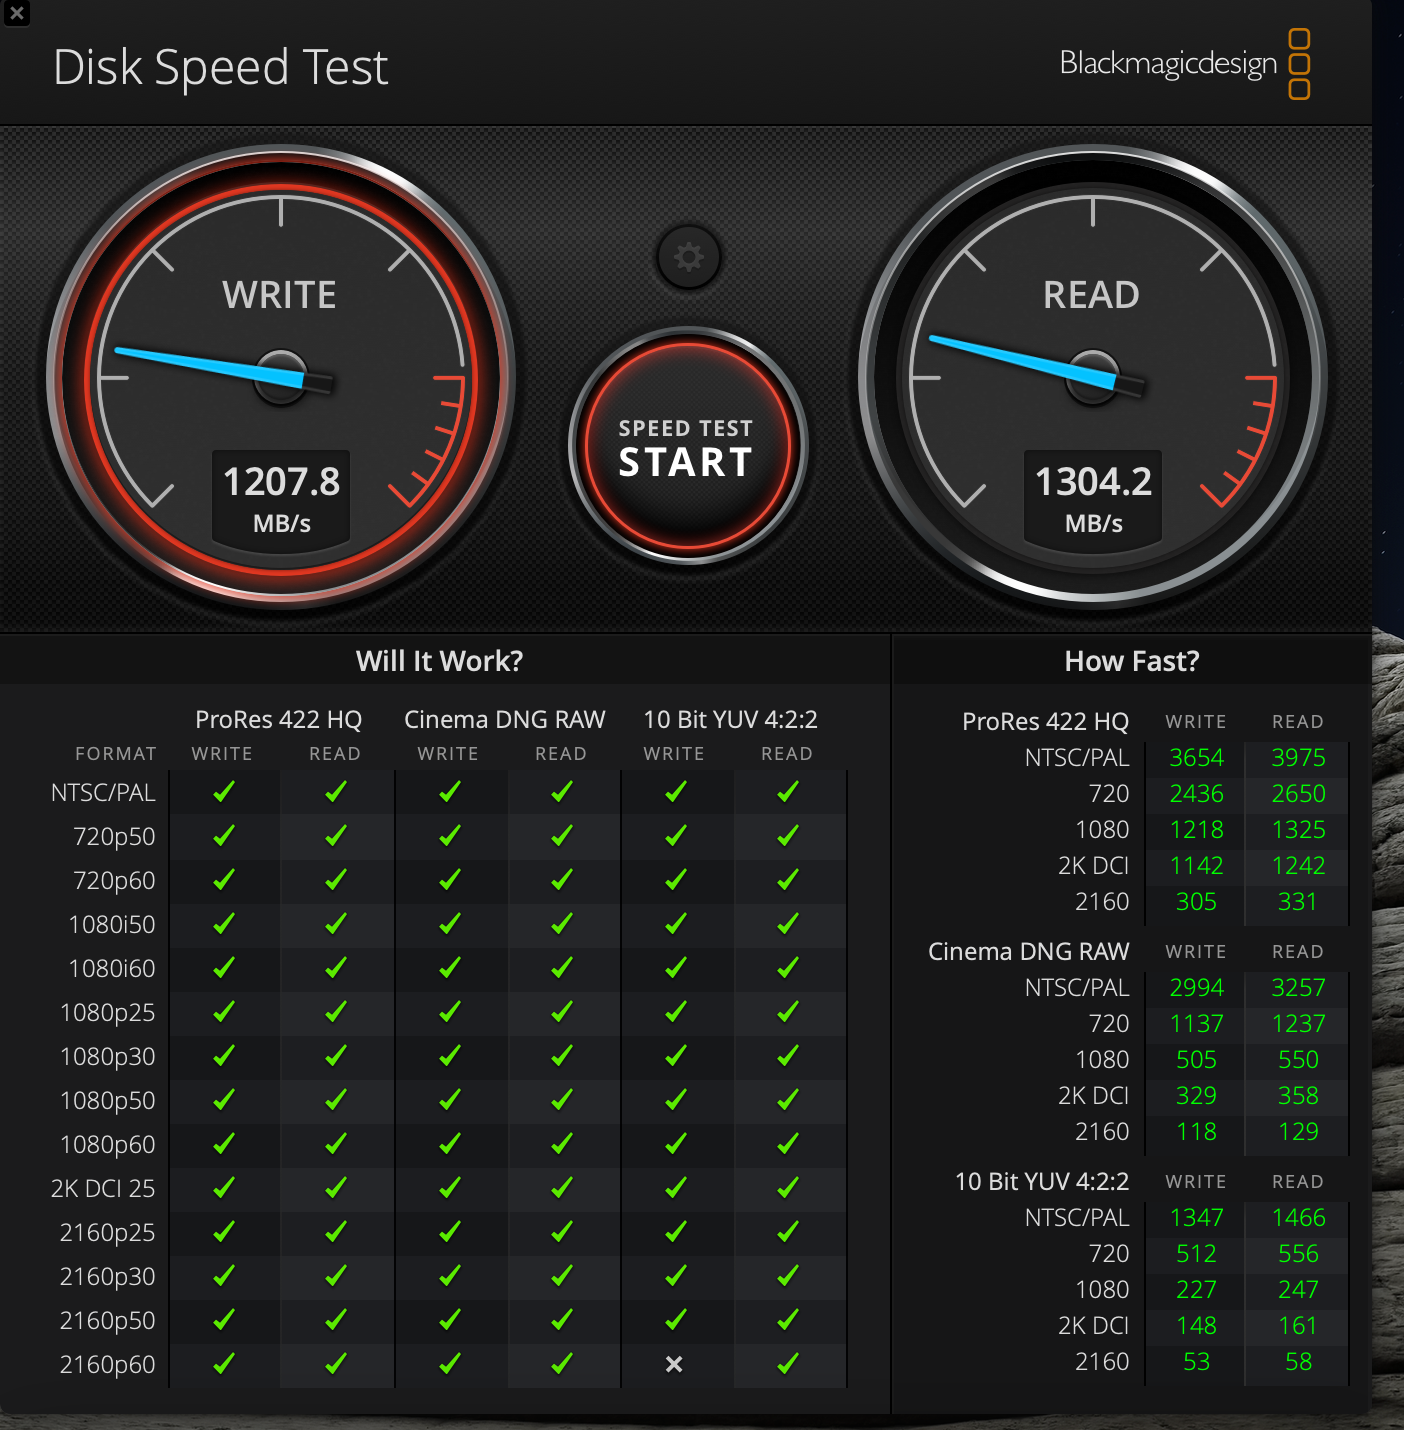
Task: Click the Speed Test Start button
Action: (687, 446)
